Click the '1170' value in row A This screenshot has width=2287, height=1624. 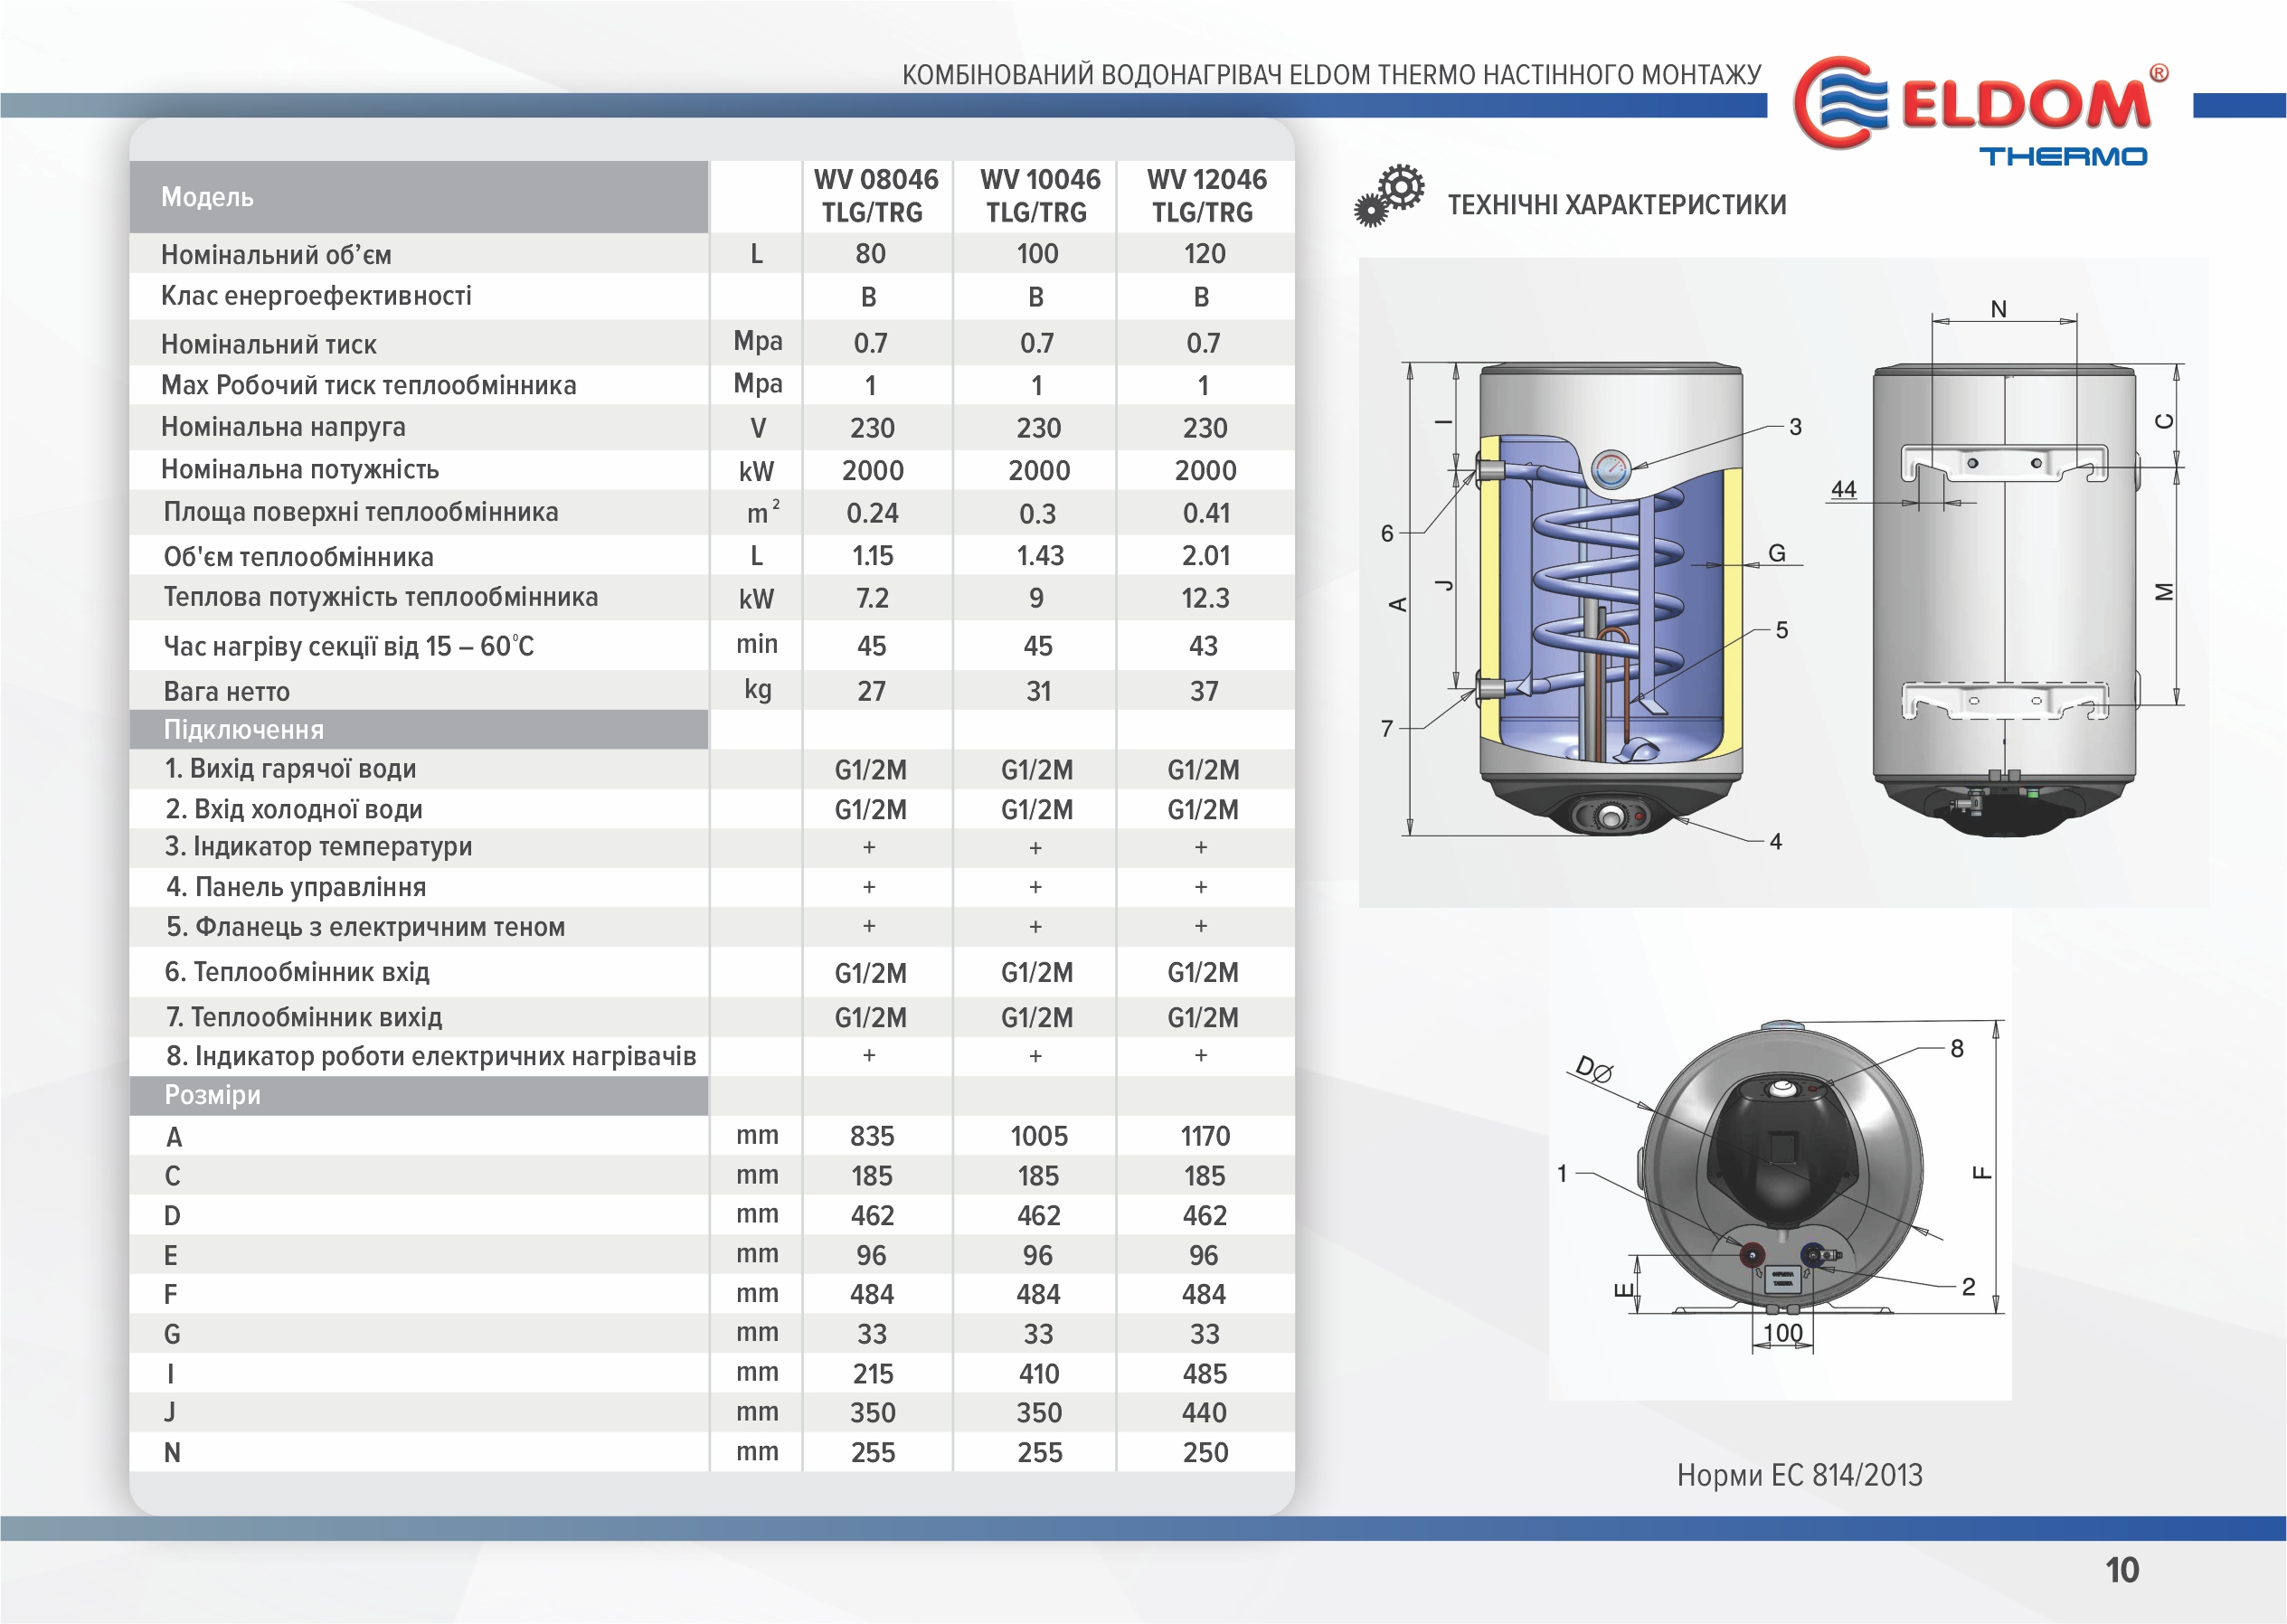(1205, 1136)
